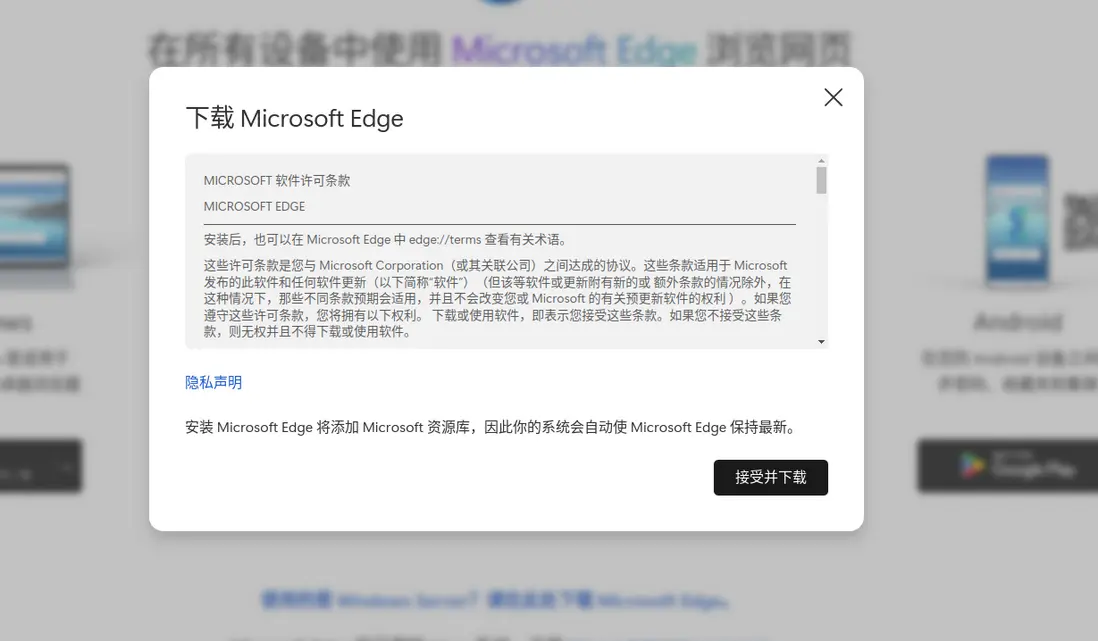Click the MICROSOFT EDGE line in license
This screenshot has width=1098, height=641.
(254, 206)
